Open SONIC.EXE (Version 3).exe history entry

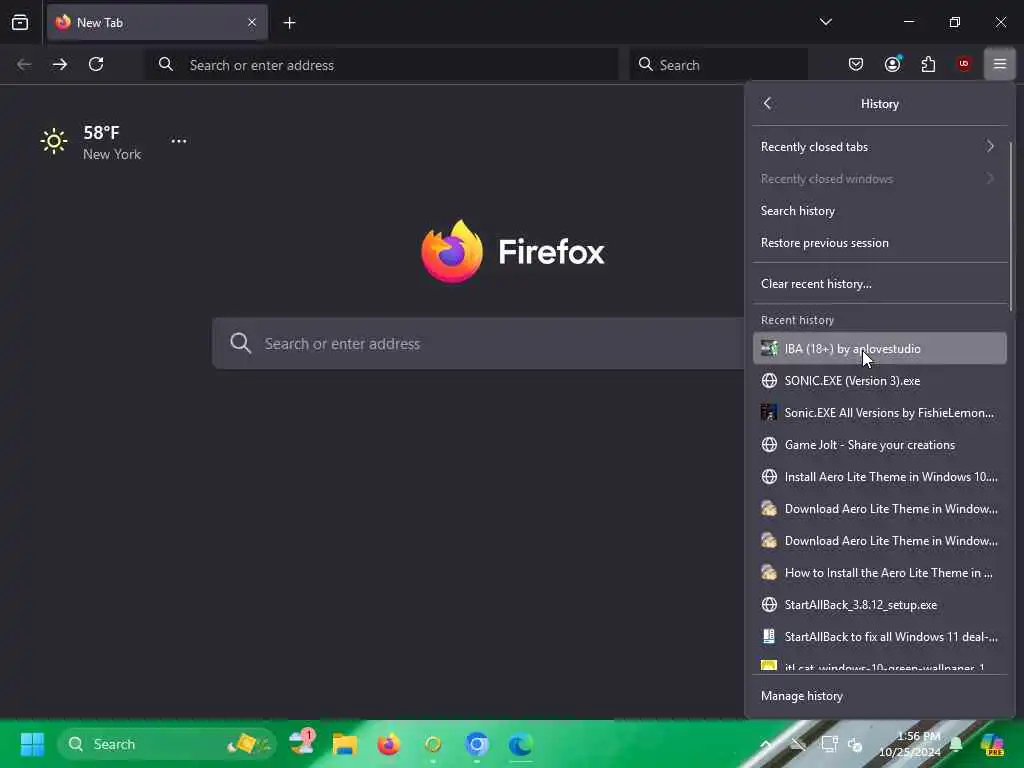click(x=879, y=381)
